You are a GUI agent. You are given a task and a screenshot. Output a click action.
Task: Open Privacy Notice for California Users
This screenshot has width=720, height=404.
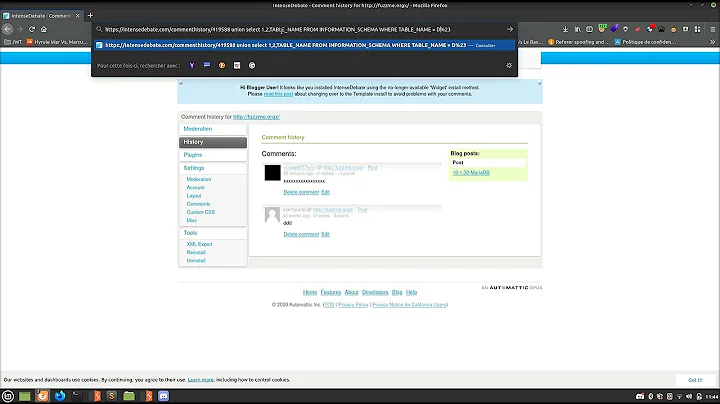410,305
